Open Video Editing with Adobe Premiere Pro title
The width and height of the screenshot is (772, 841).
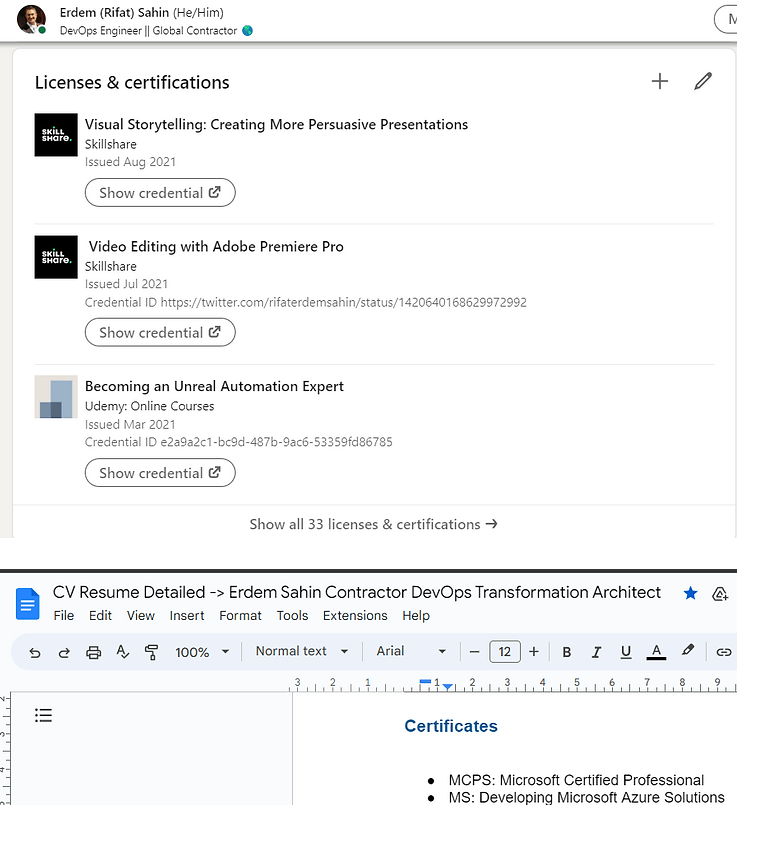click(216, 247)
